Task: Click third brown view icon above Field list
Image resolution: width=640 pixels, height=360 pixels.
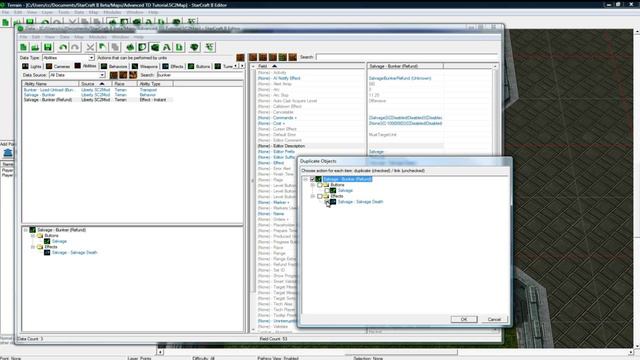Action: pyautogui.click(x=273, y=57)
